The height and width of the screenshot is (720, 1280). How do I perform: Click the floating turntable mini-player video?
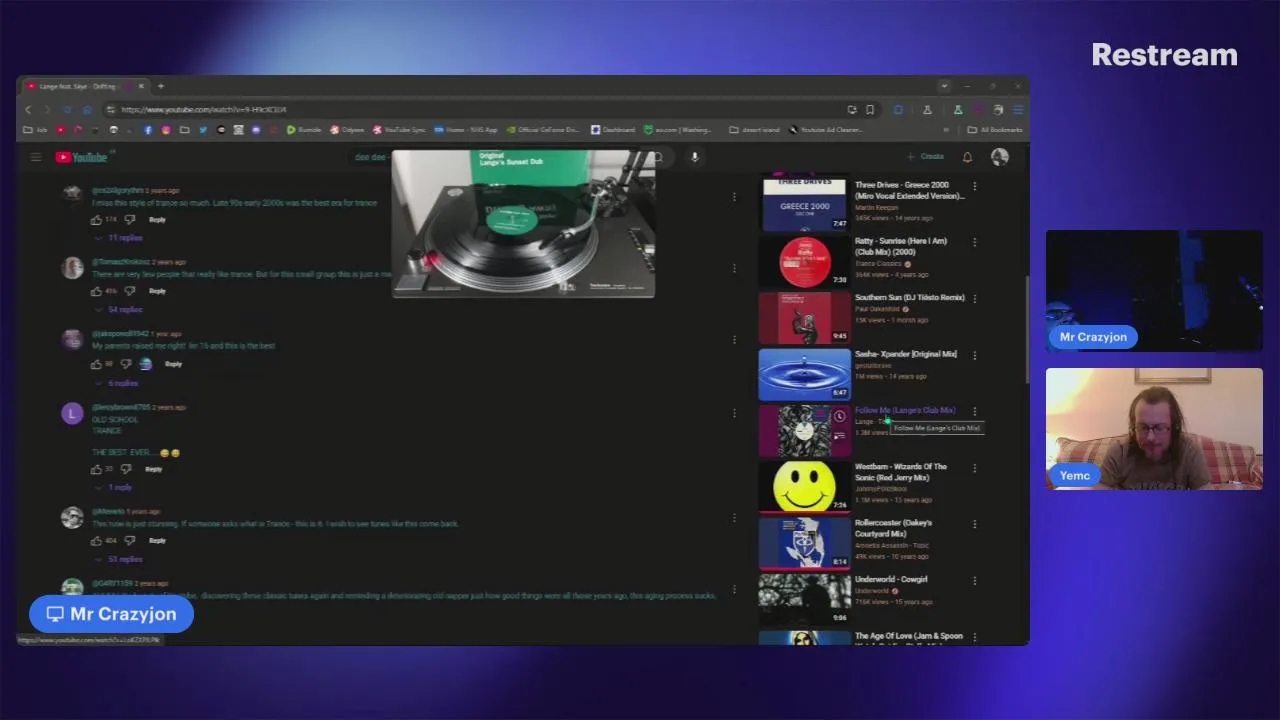pos(523,224)
